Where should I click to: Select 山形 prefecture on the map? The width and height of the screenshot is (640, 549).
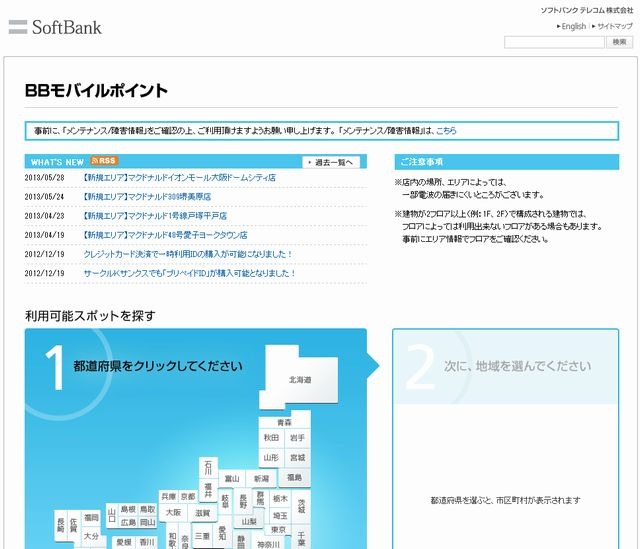click(x=271, y=458)
